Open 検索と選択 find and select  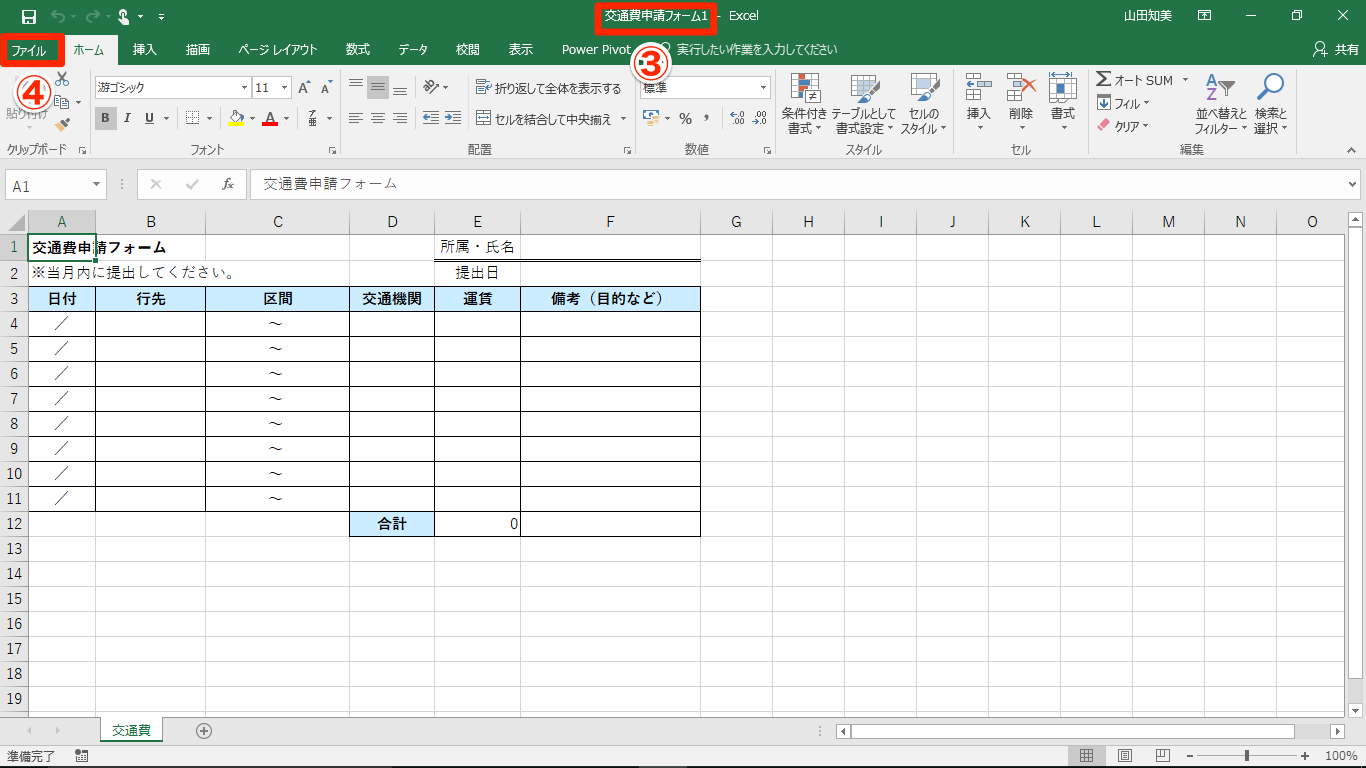1270,104
